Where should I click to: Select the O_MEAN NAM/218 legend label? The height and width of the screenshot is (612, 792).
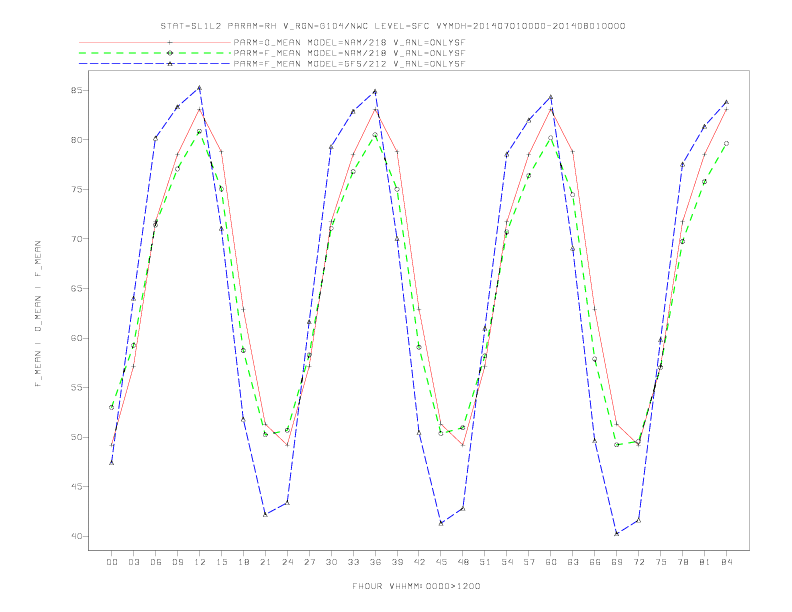[x=349, y=42]
